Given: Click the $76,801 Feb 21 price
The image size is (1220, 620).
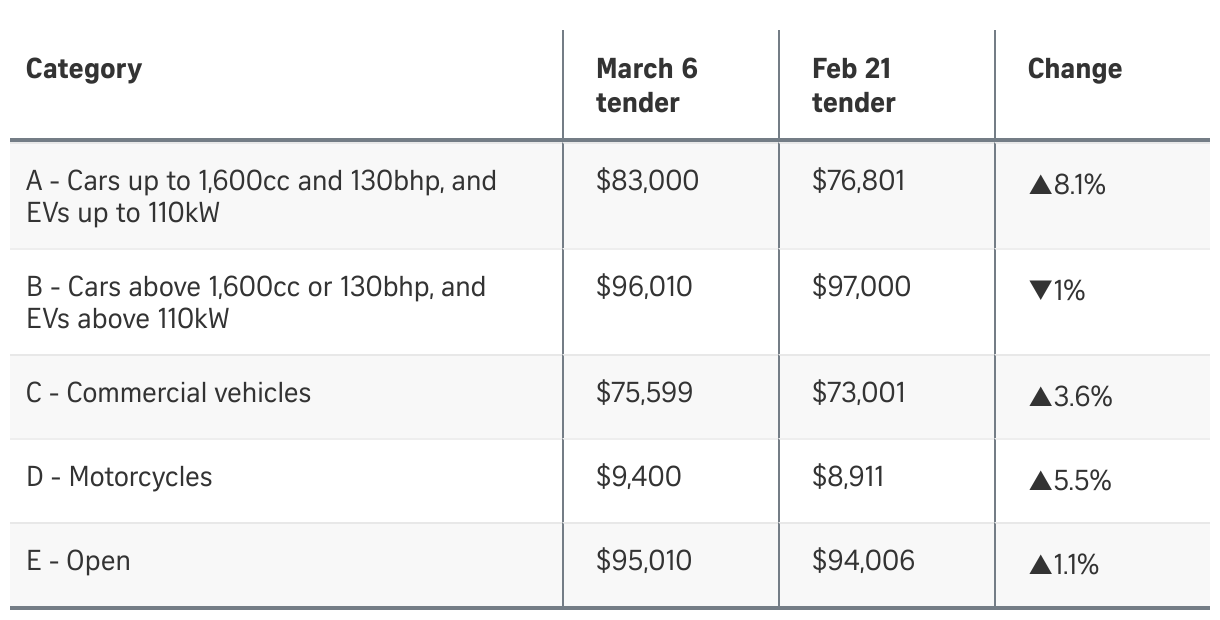Looking at the screenshot, I should [x=858, y=181].
